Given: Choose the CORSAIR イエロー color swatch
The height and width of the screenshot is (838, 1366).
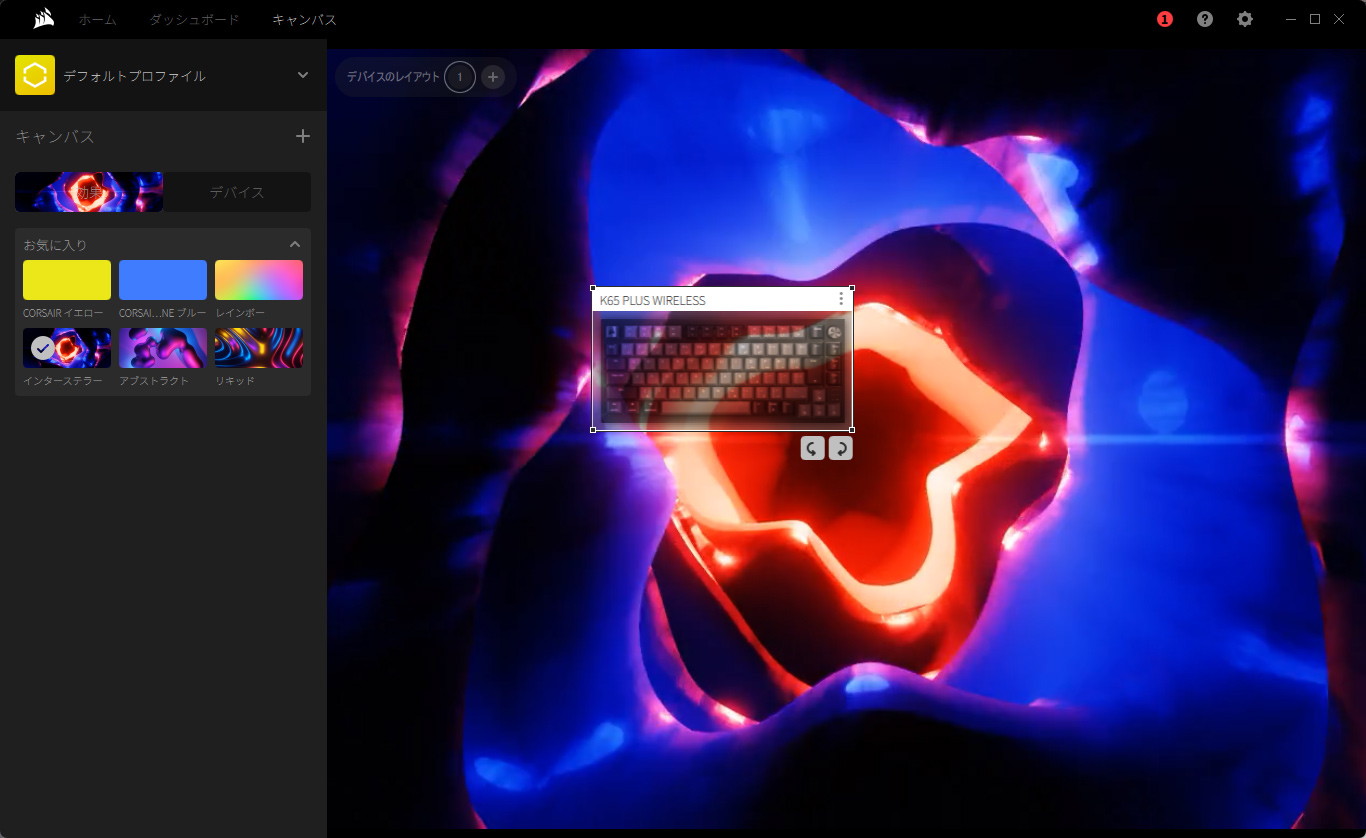Looking at the screenshot, I should tap(67, 280).
